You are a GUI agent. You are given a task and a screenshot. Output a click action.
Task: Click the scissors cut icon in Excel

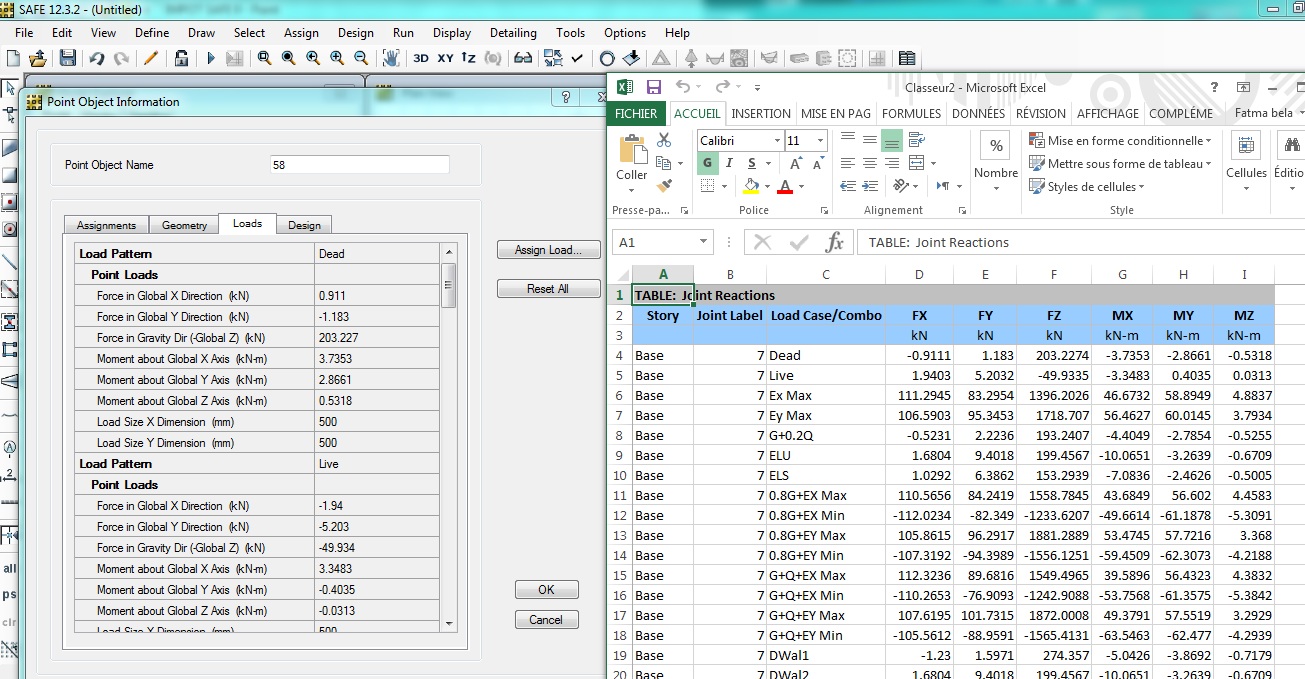point(665,141)
